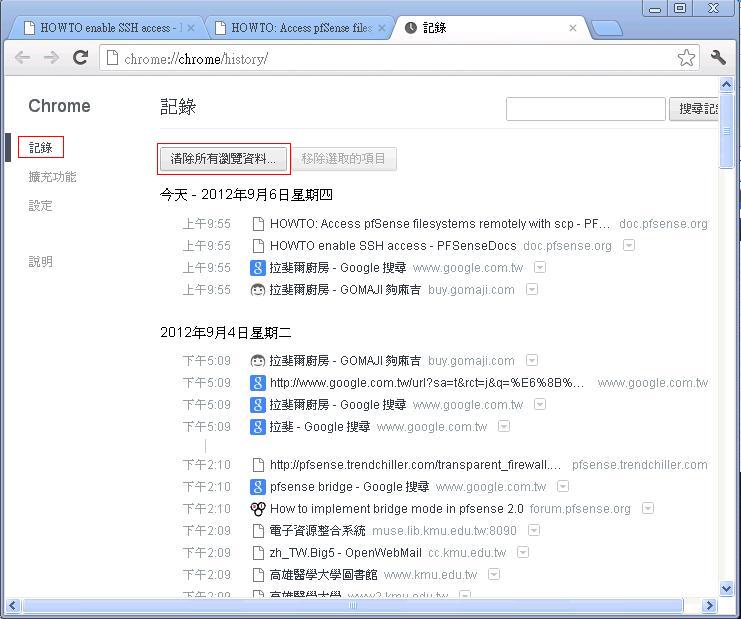Click vertical scrollbar down arrow
The width and height of the screenshot is (741, 619).
726,589
